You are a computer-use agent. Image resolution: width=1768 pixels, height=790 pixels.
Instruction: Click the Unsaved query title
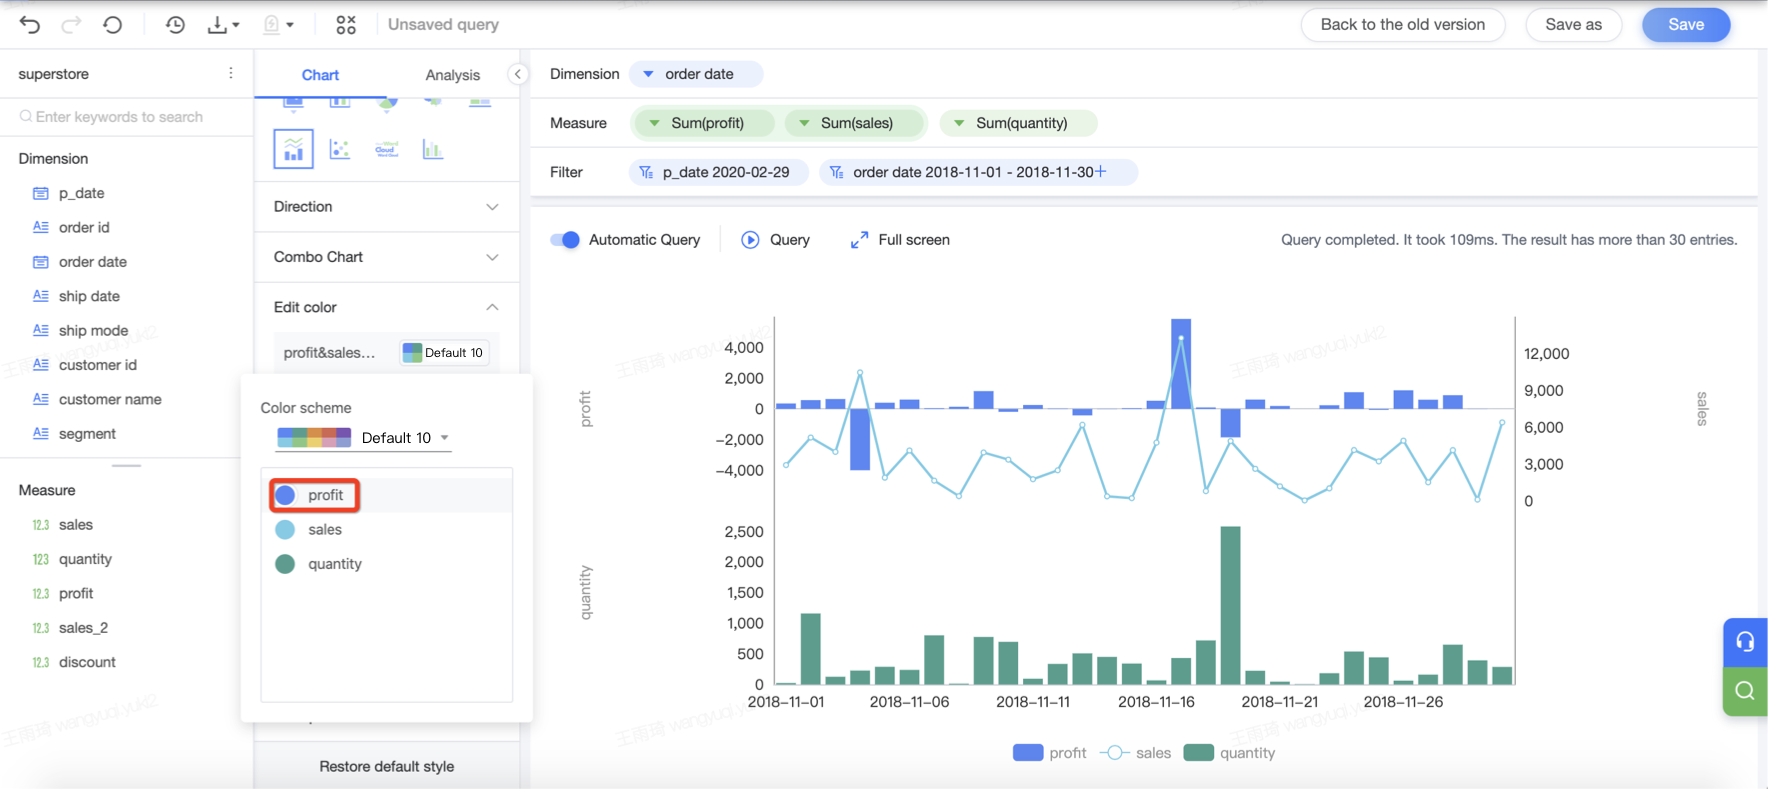(x=443, y=25)
